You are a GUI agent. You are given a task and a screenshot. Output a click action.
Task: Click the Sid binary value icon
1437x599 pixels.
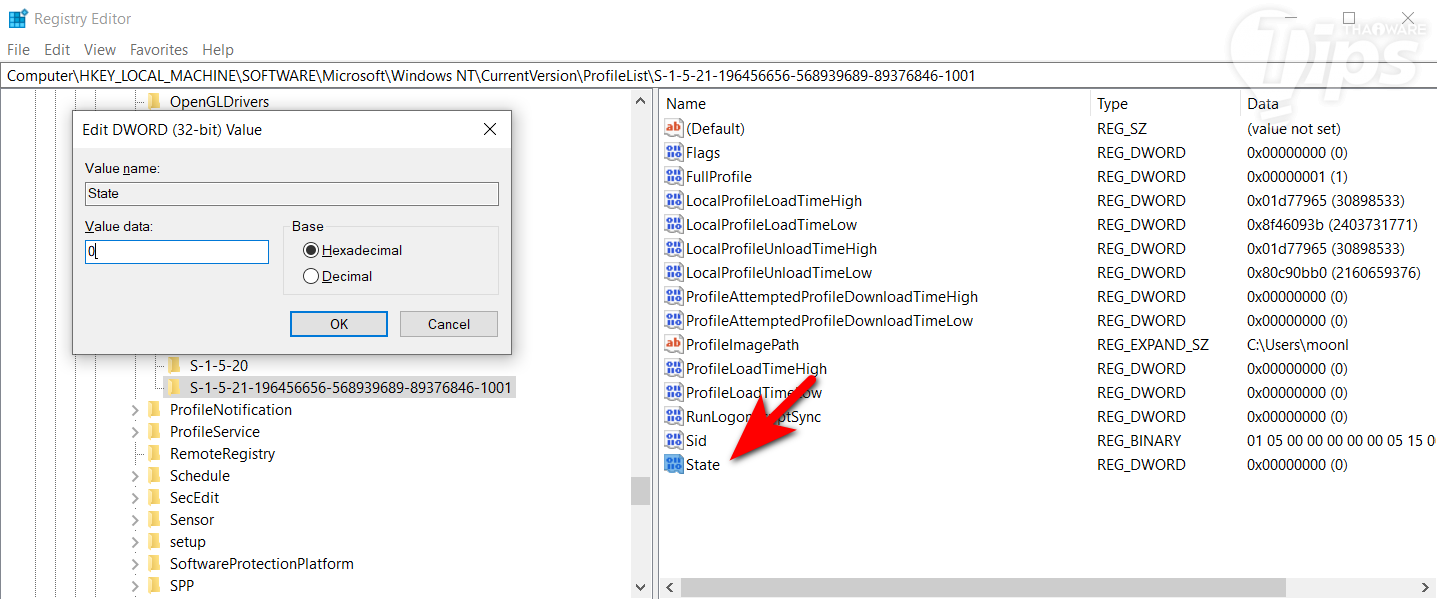click(674, 440)
